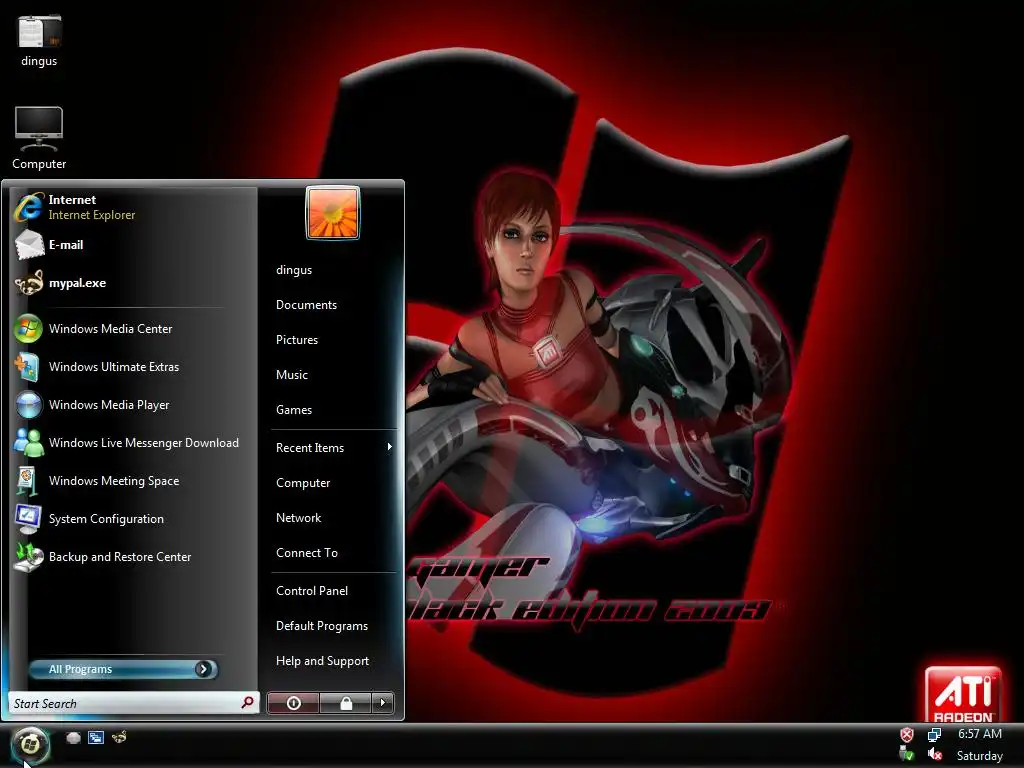Click the Switch between windows quick launch icon
The width and height of the screenshot is (1024, 768).
pyautogui.click(x=96, y=737)
